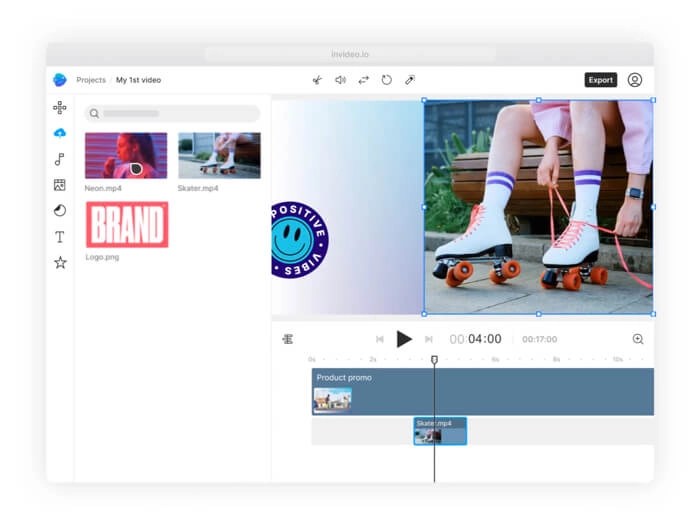Select the Positive Vibes smiley sticker
This screenshot has height=532, width=700.
[x=300, y=240]
